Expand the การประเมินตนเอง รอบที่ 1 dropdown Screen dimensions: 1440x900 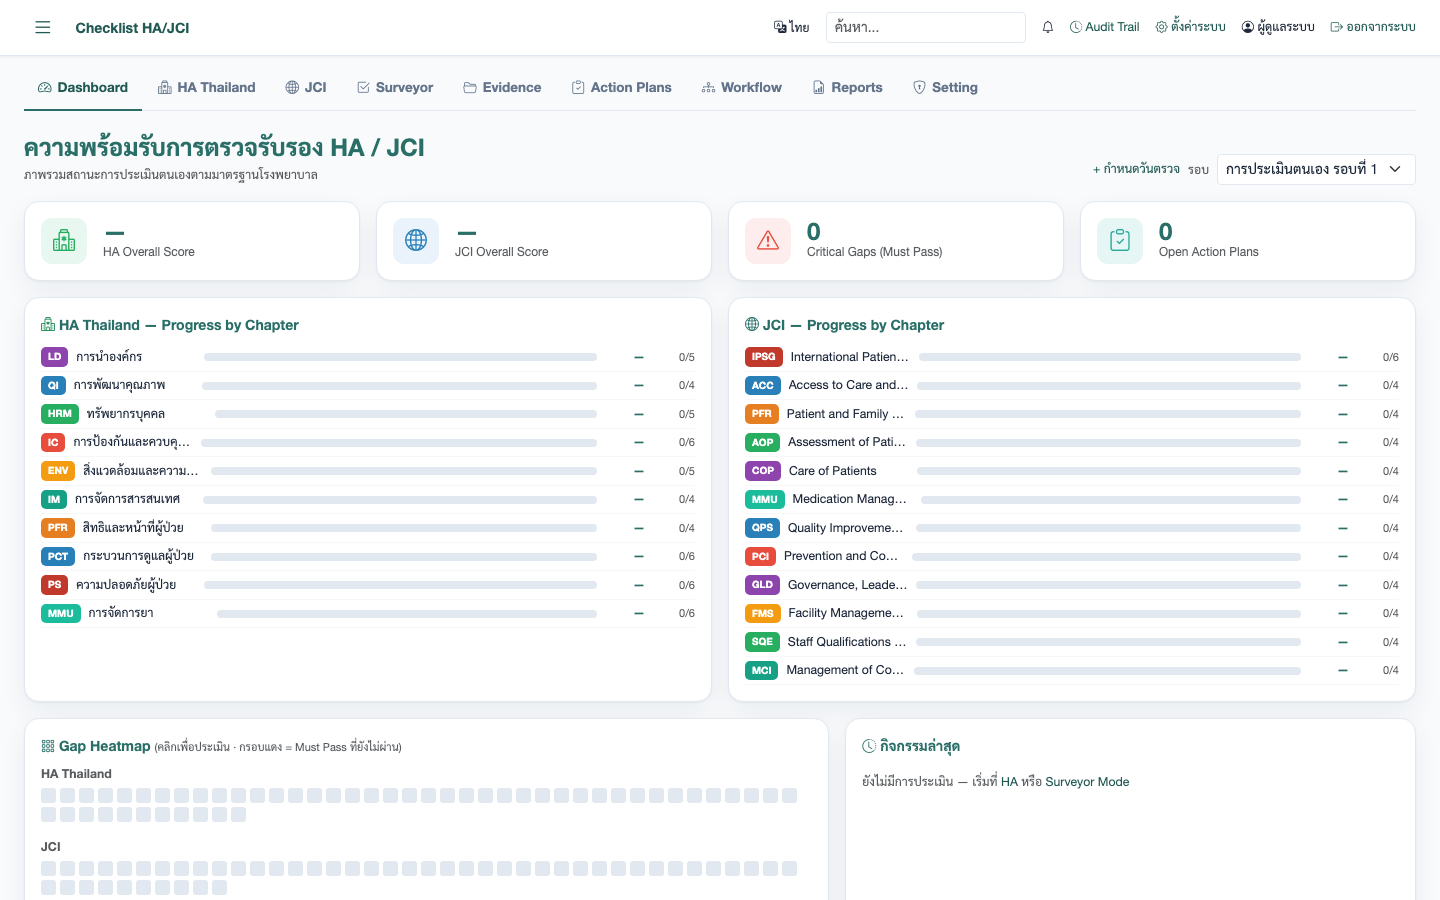pos(1316,169)
